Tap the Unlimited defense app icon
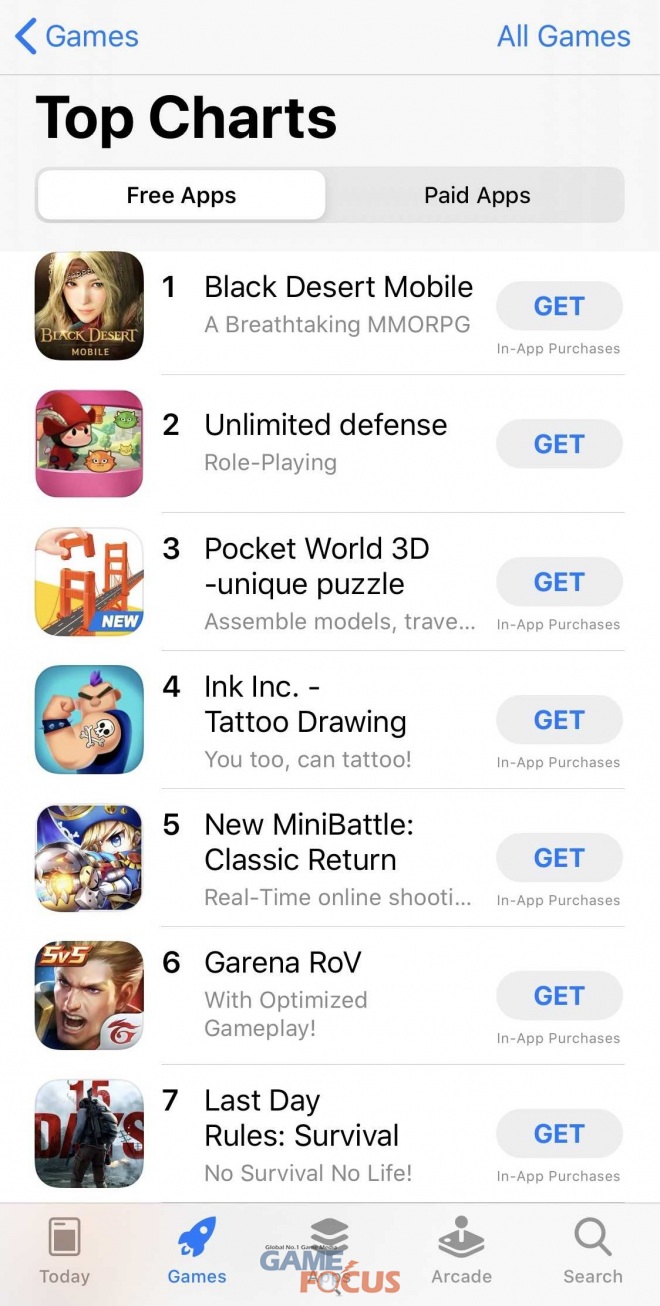This screenshot has height=1306, width=660. tap(89, 443)
